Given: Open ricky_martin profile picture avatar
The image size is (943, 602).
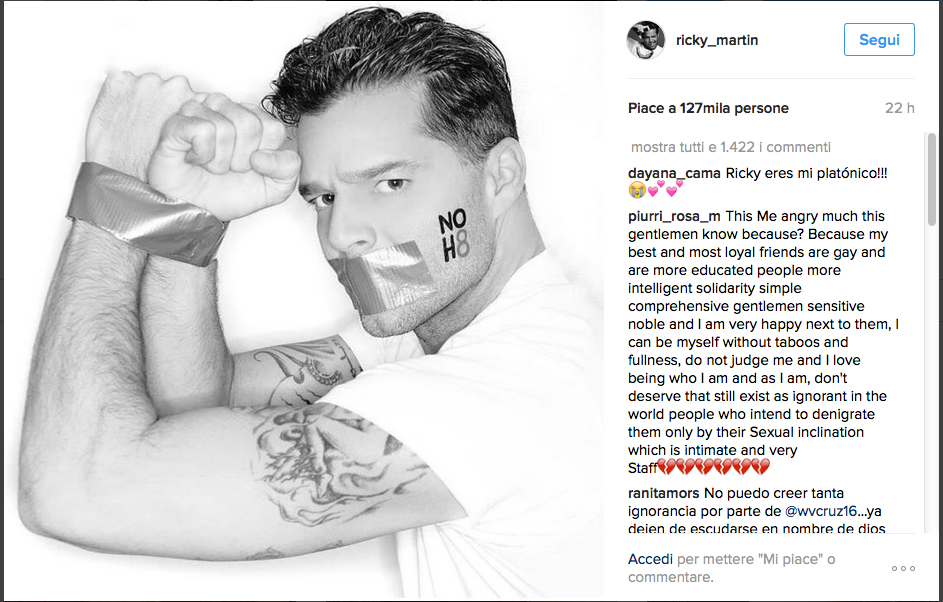Looking at the screenshot, I should [646, 40].
